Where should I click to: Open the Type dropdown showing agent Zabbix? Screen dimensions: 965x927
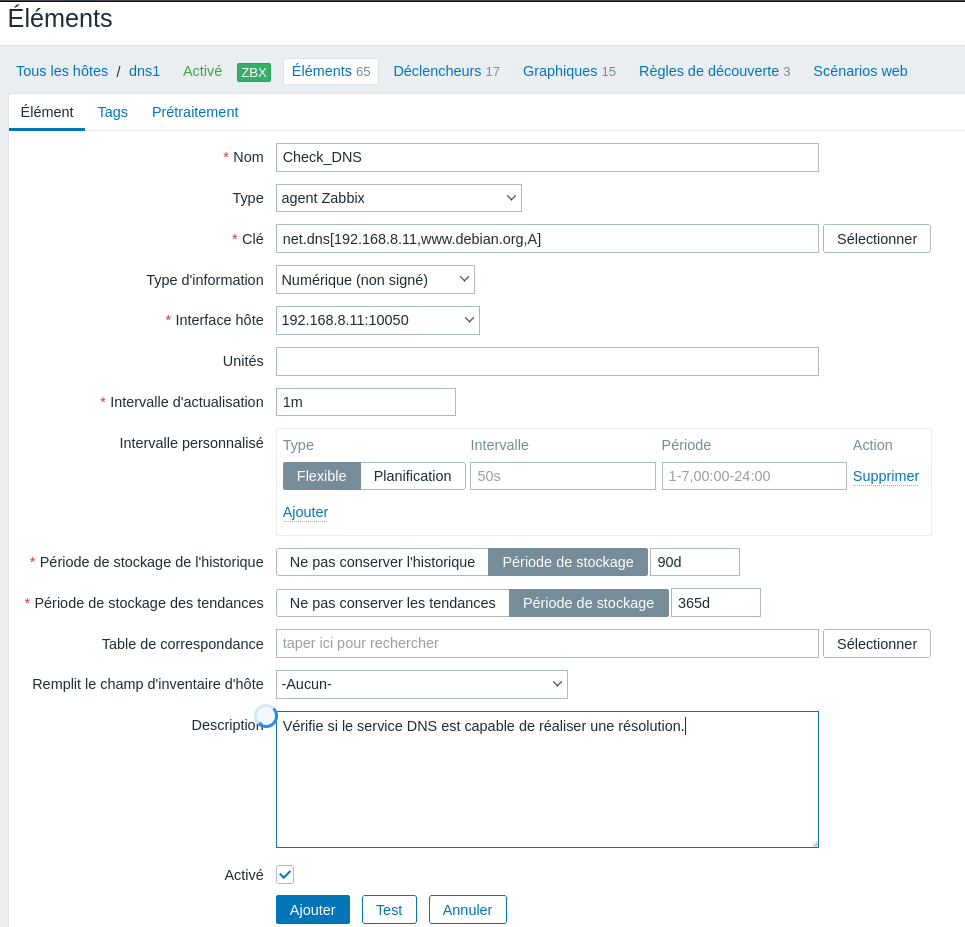click(398, 198)
